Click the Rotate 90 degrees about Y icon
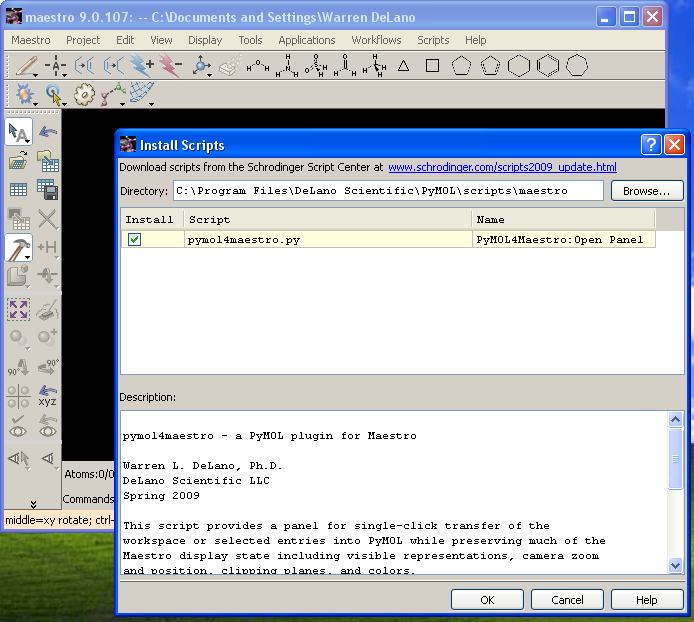Screen dimensions: 694x622 [47, 367]
